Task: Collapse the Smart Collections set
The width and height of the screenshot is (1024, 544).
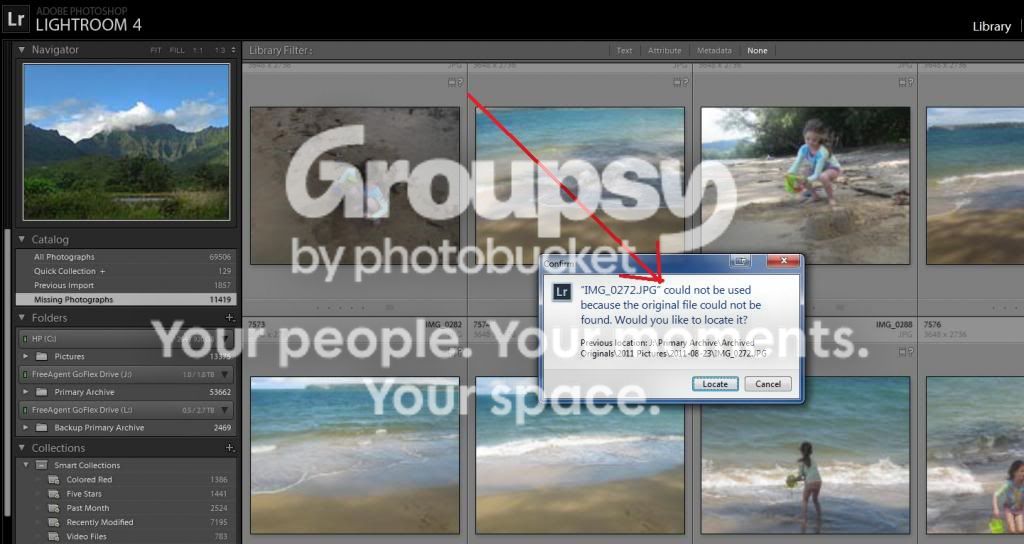Action: pos(26,465)
